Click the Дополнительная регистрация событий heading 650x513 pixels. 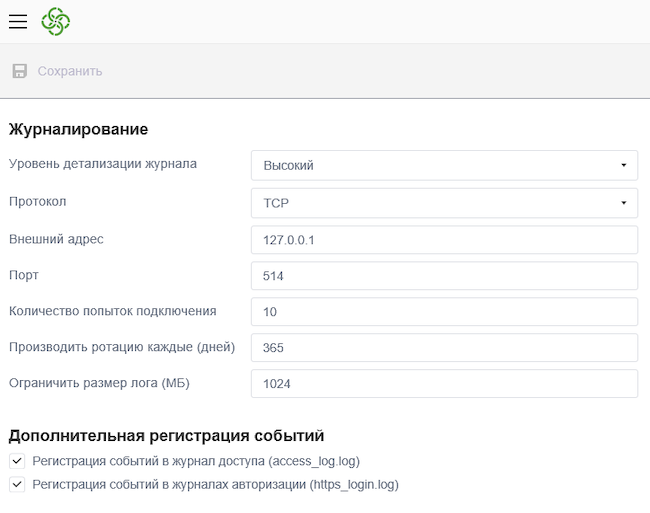(x=166, y=436)
